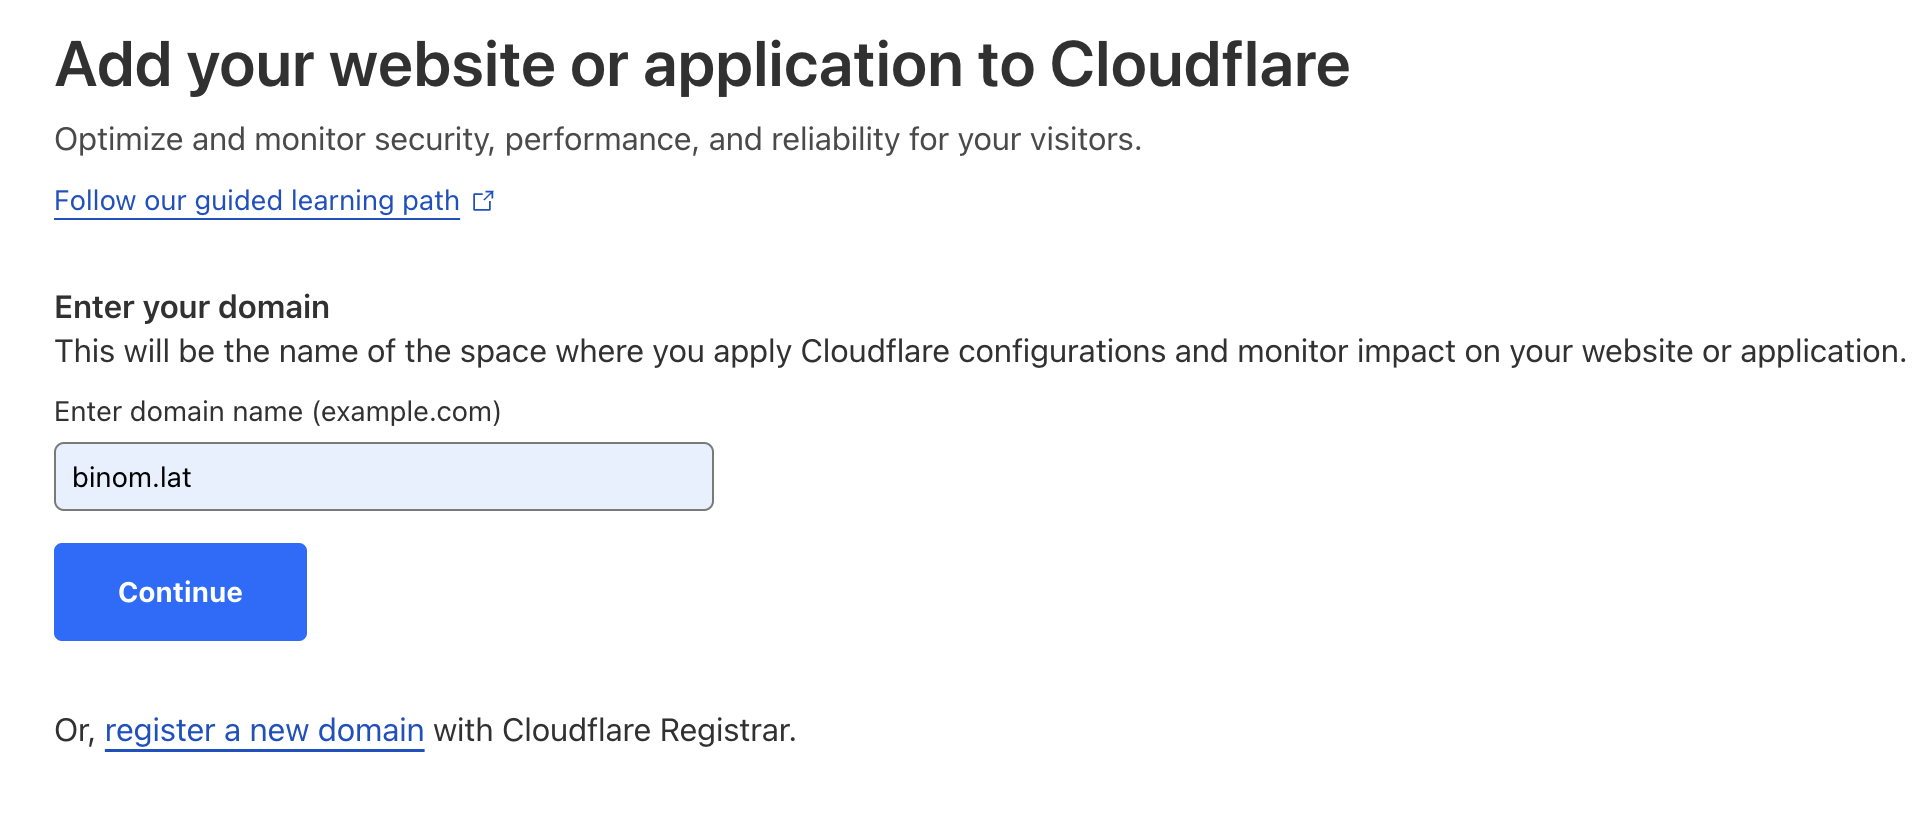Focus the domain name input field

click(x=383, y=477)
